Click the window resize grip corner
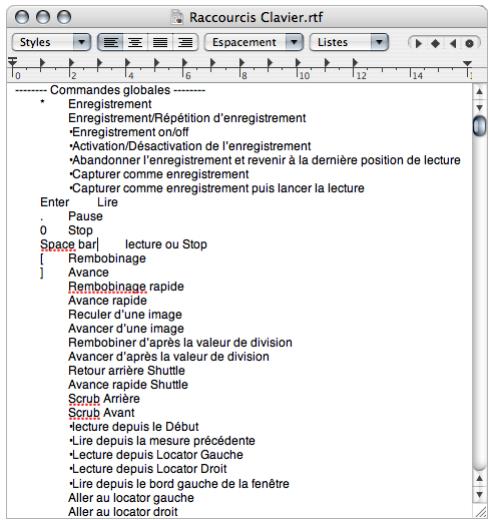 click(480, 511)
